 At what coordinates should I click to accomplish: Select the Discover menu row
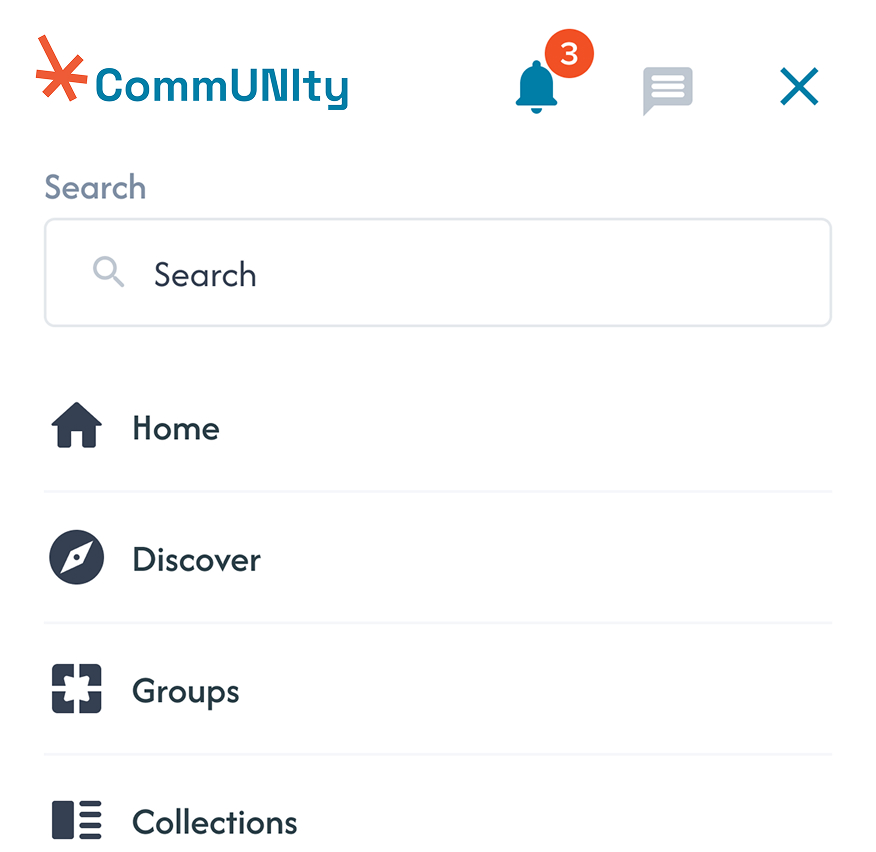437,559
